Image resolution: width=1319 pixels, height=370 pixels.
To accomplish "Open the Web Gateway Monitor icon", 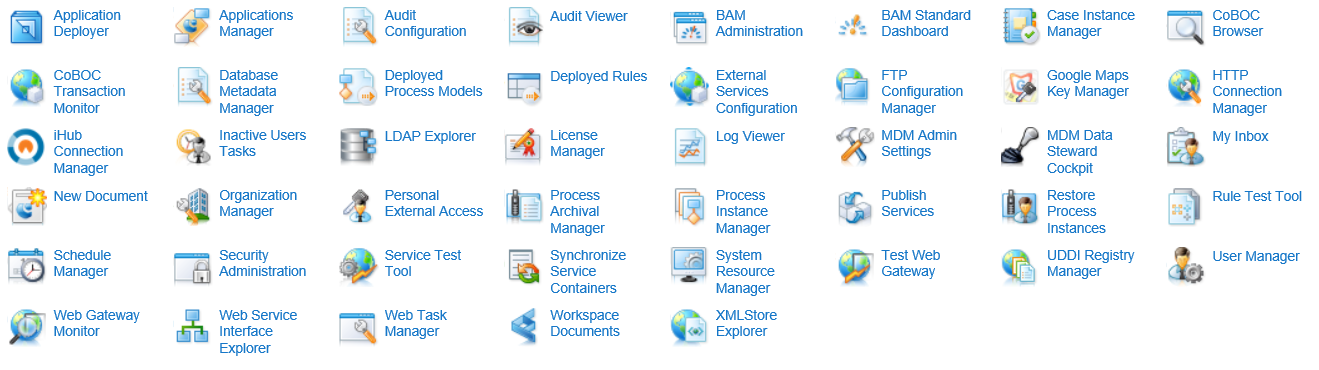I will pos(26,326).
